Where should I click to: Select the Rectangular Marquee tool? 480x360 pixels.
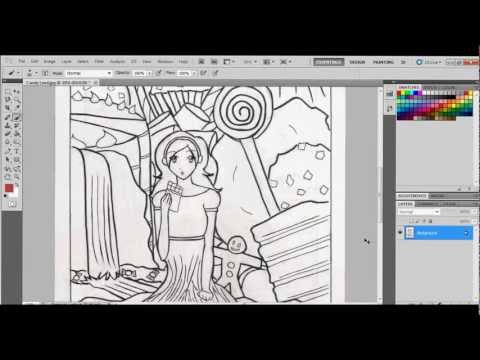point(7,91)
